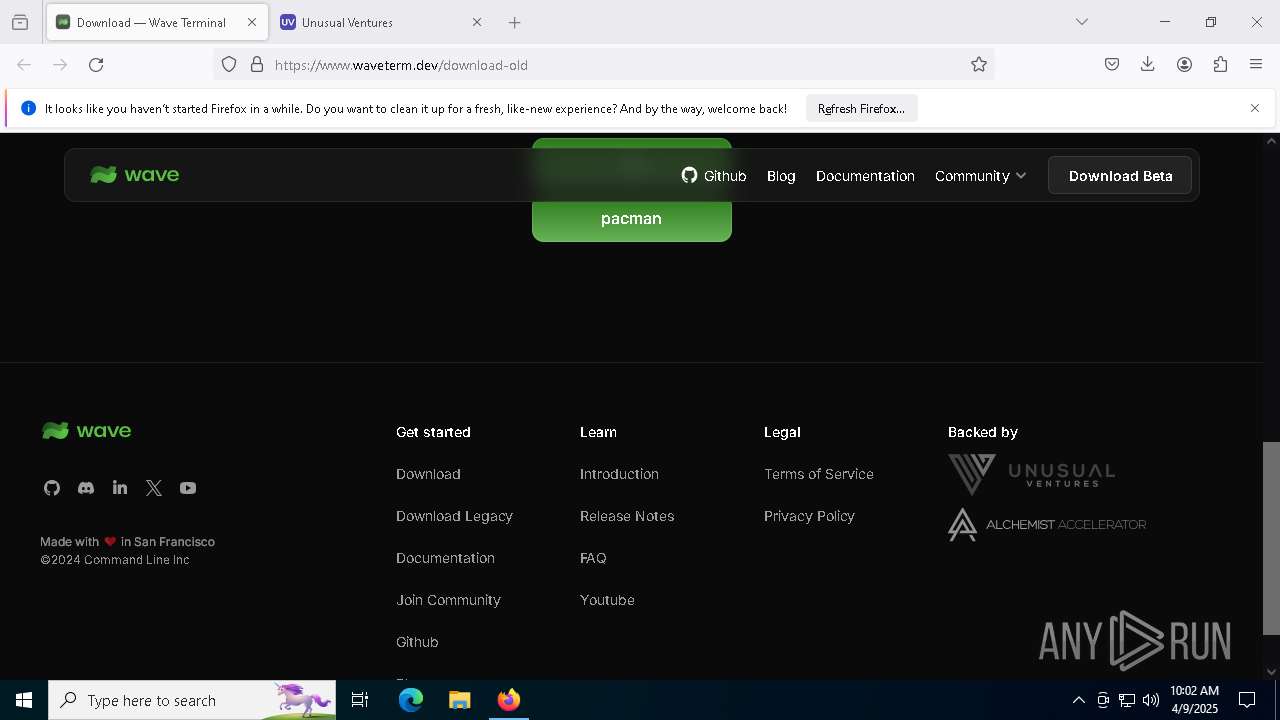
Task: Click the Alchemist Accelerator backer logo
Action: (1047, 525)
